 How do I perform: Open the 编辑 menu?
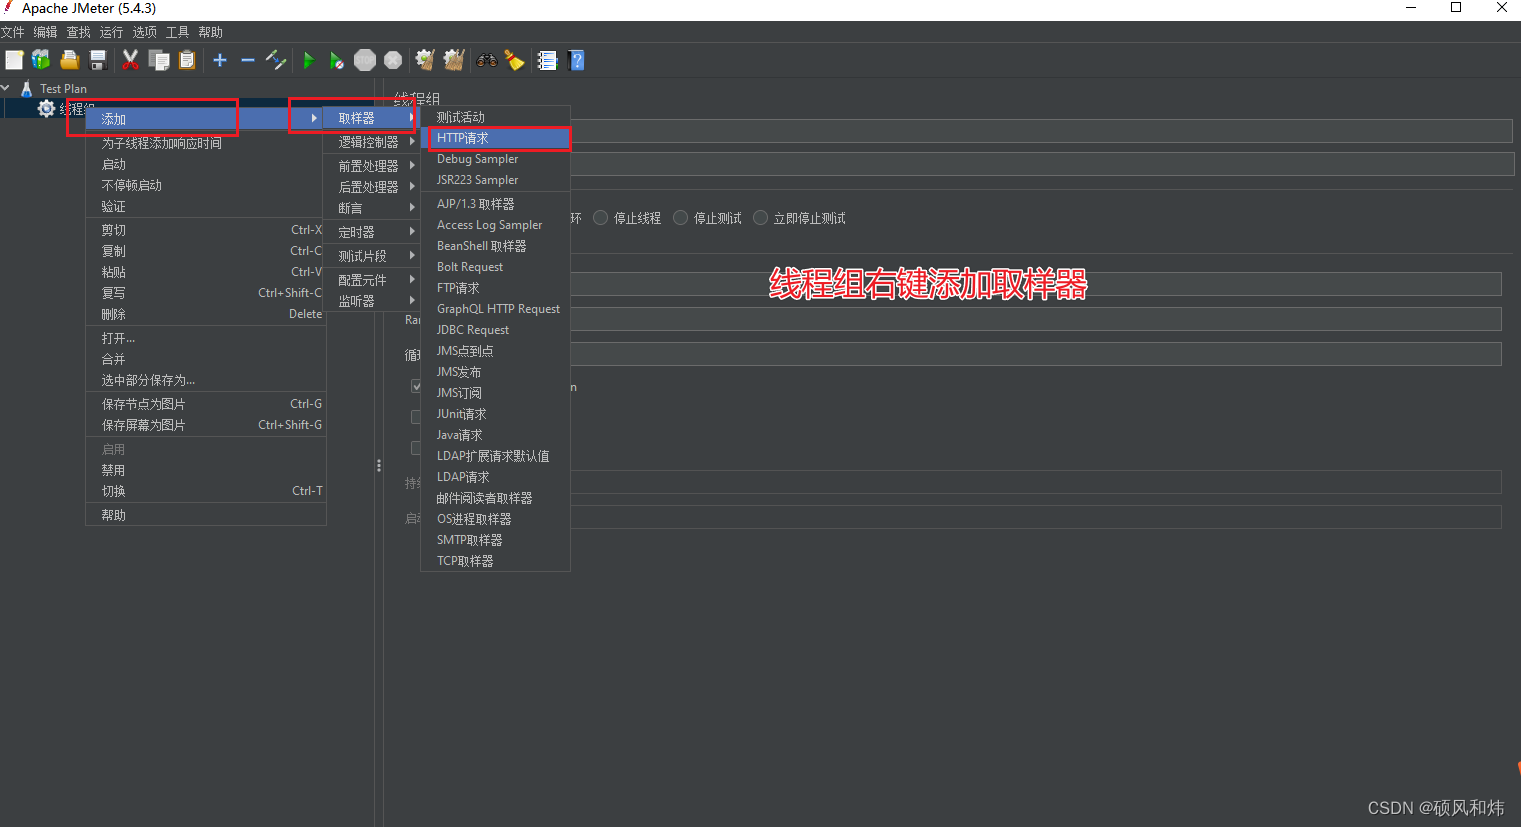45,32
